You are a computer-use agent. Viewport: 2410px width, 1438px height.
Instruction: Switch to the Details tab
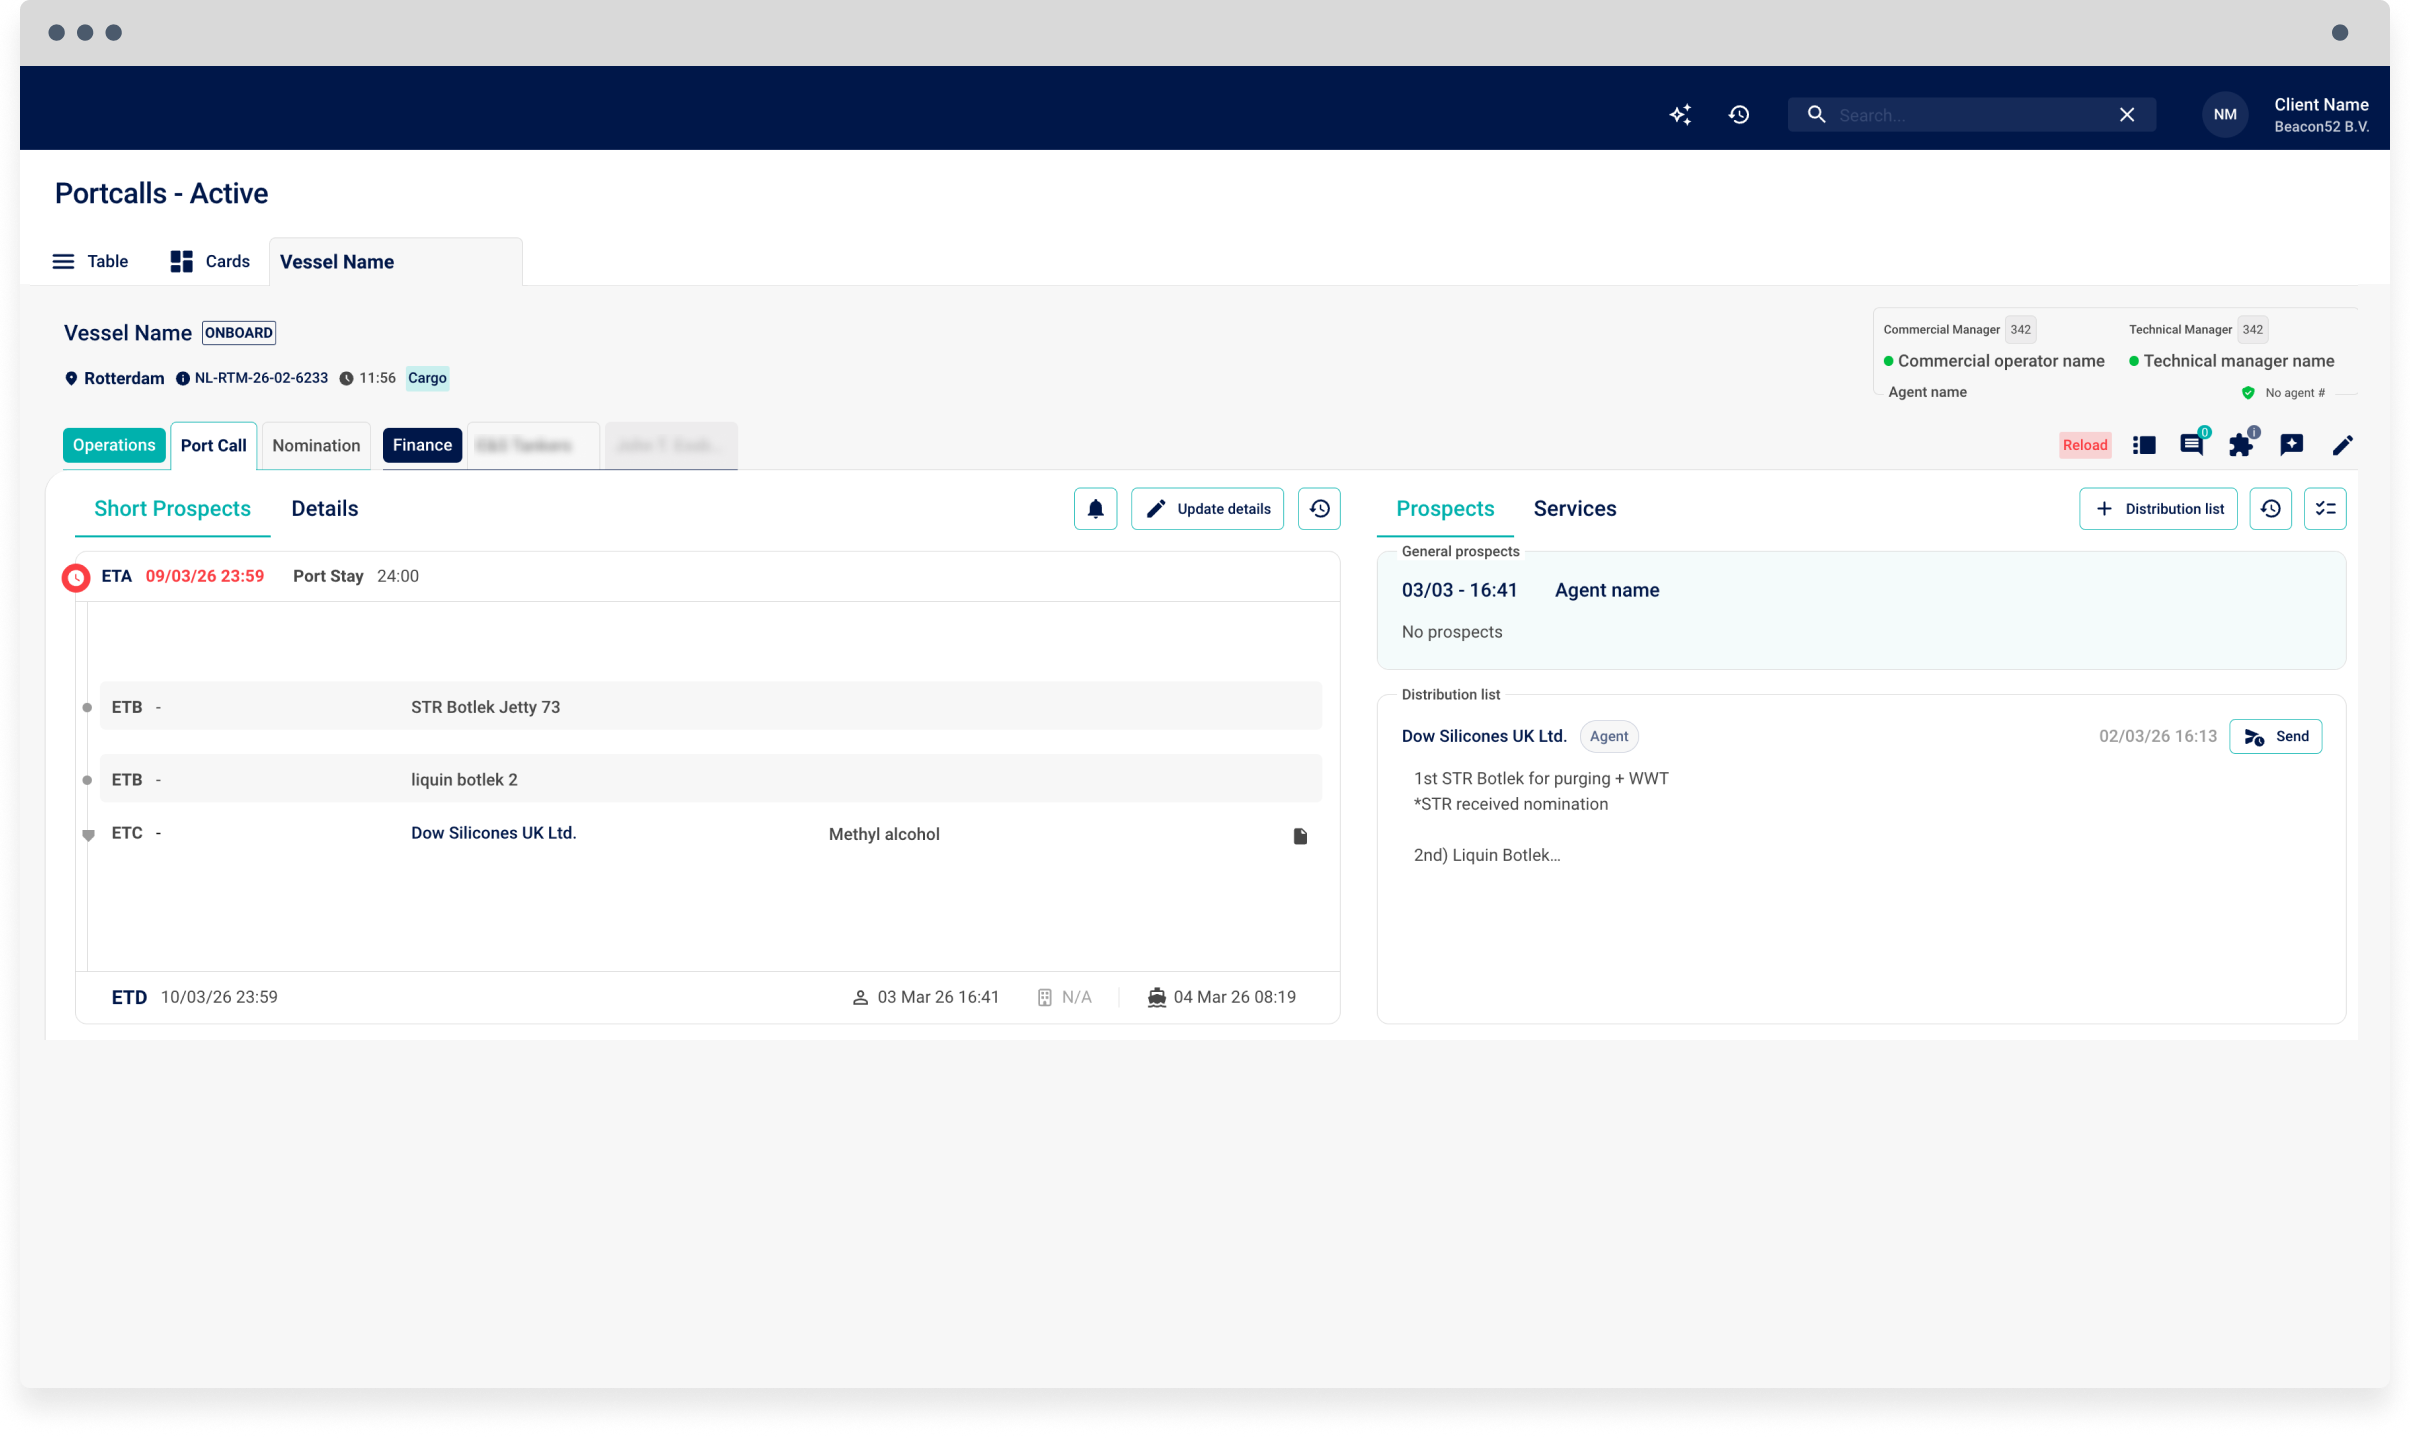324,509
